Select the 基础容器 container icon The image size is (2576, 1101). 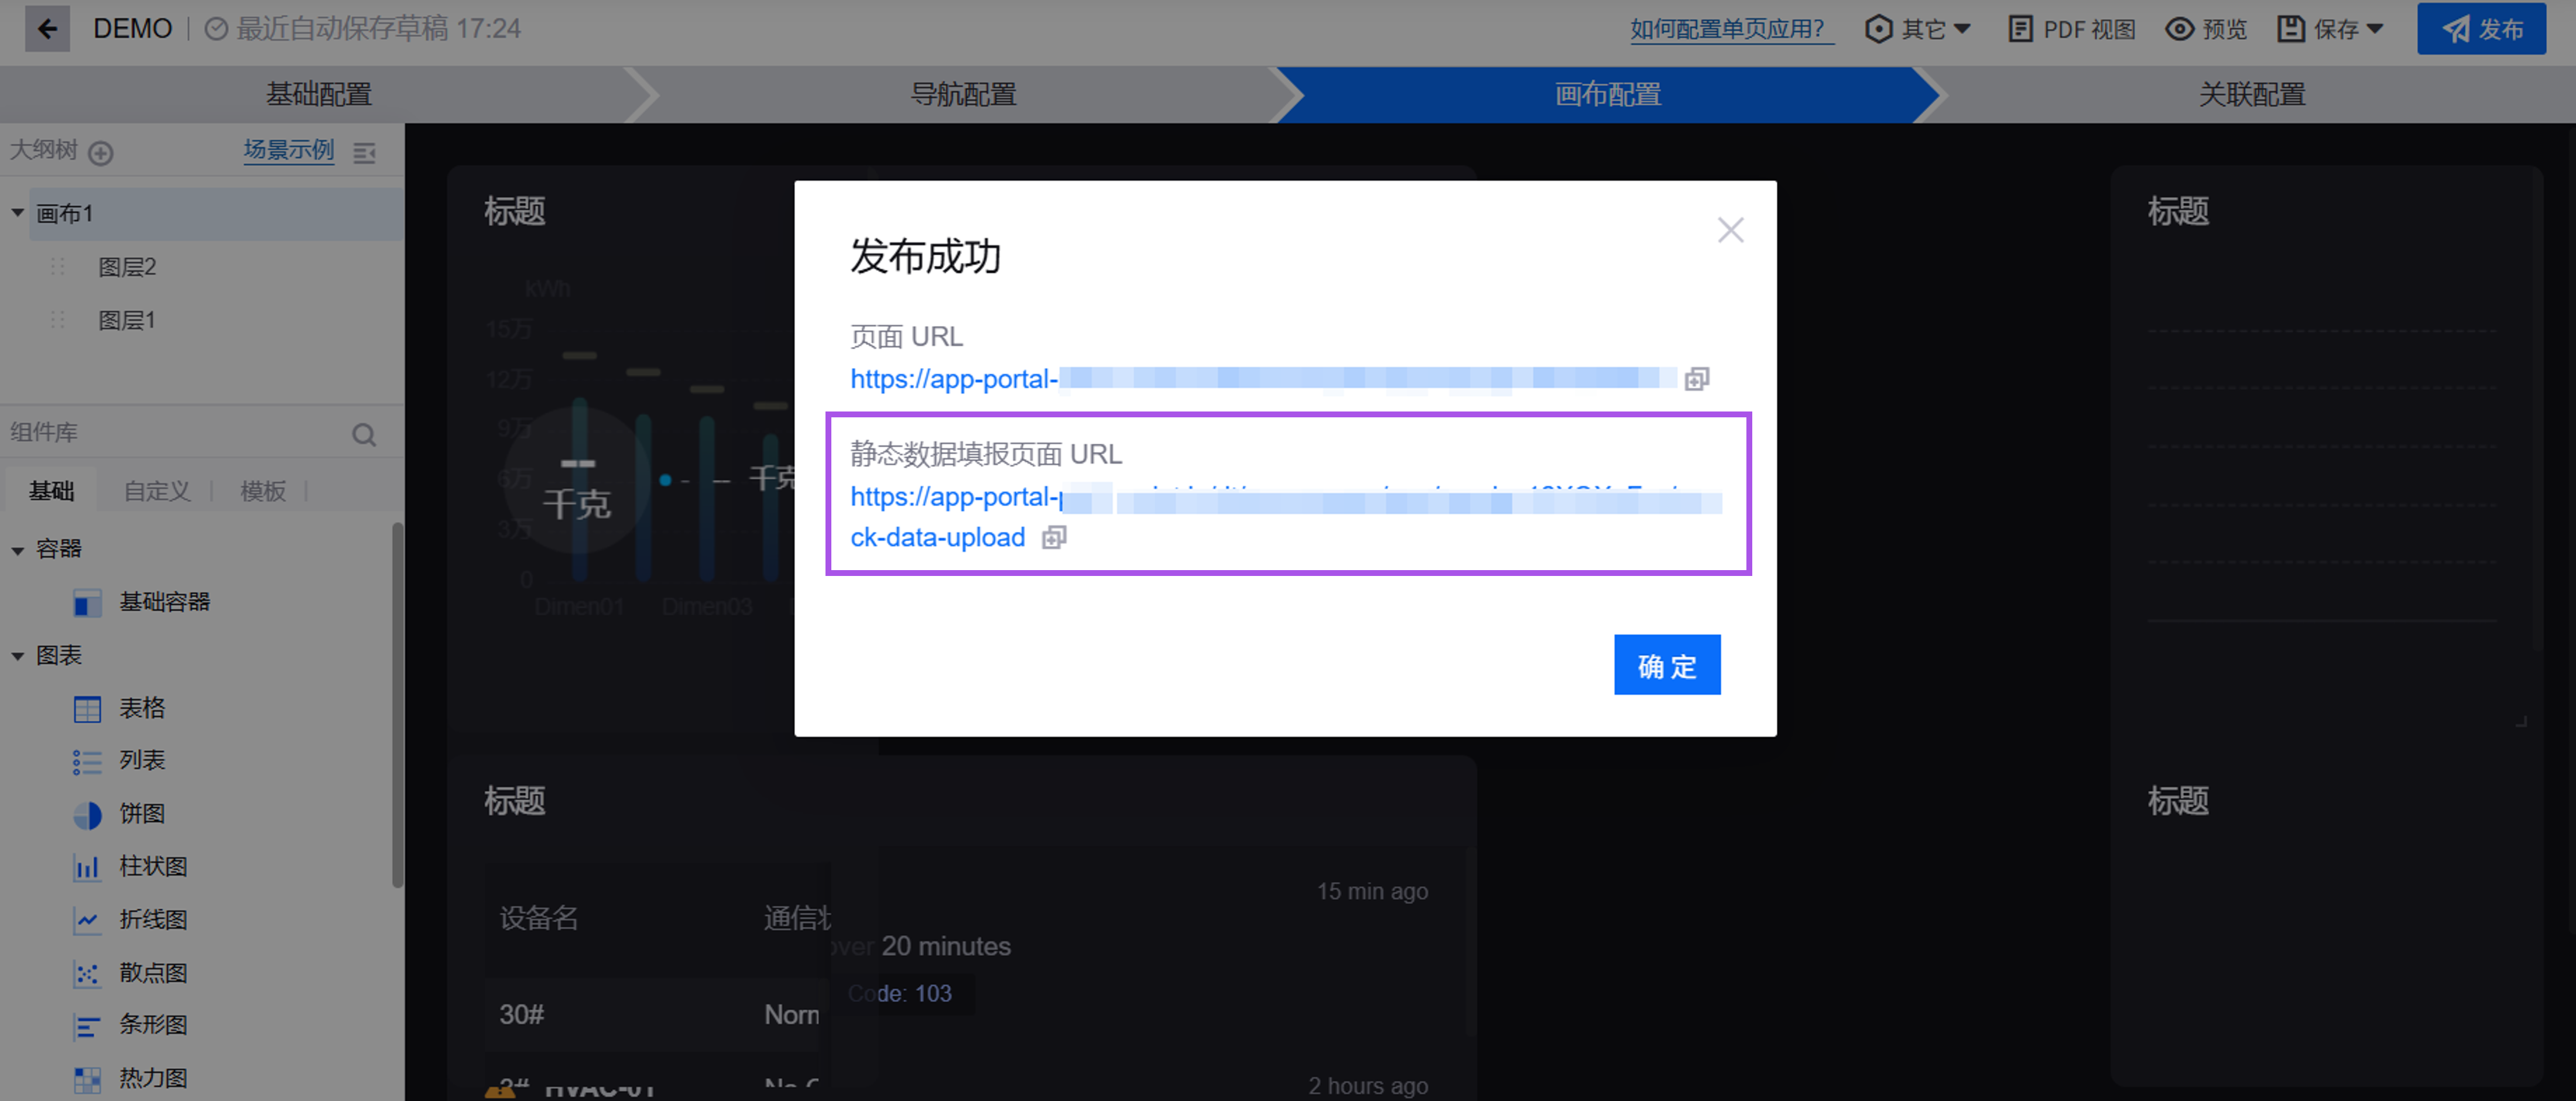pyautogui.click(x=87, y=602)
